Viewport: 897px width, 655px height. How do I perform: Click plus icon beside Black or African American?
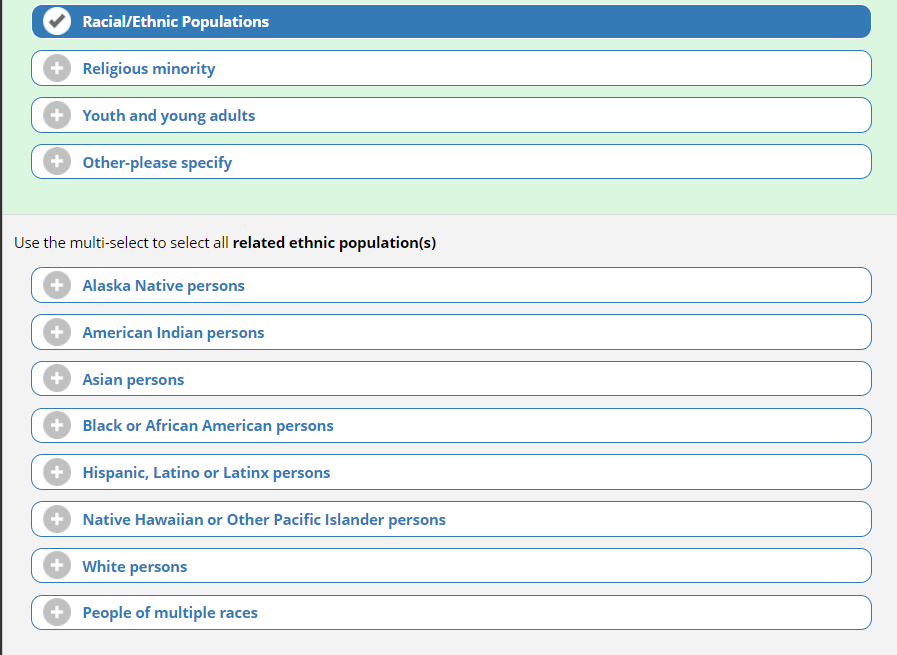point(58,425)
